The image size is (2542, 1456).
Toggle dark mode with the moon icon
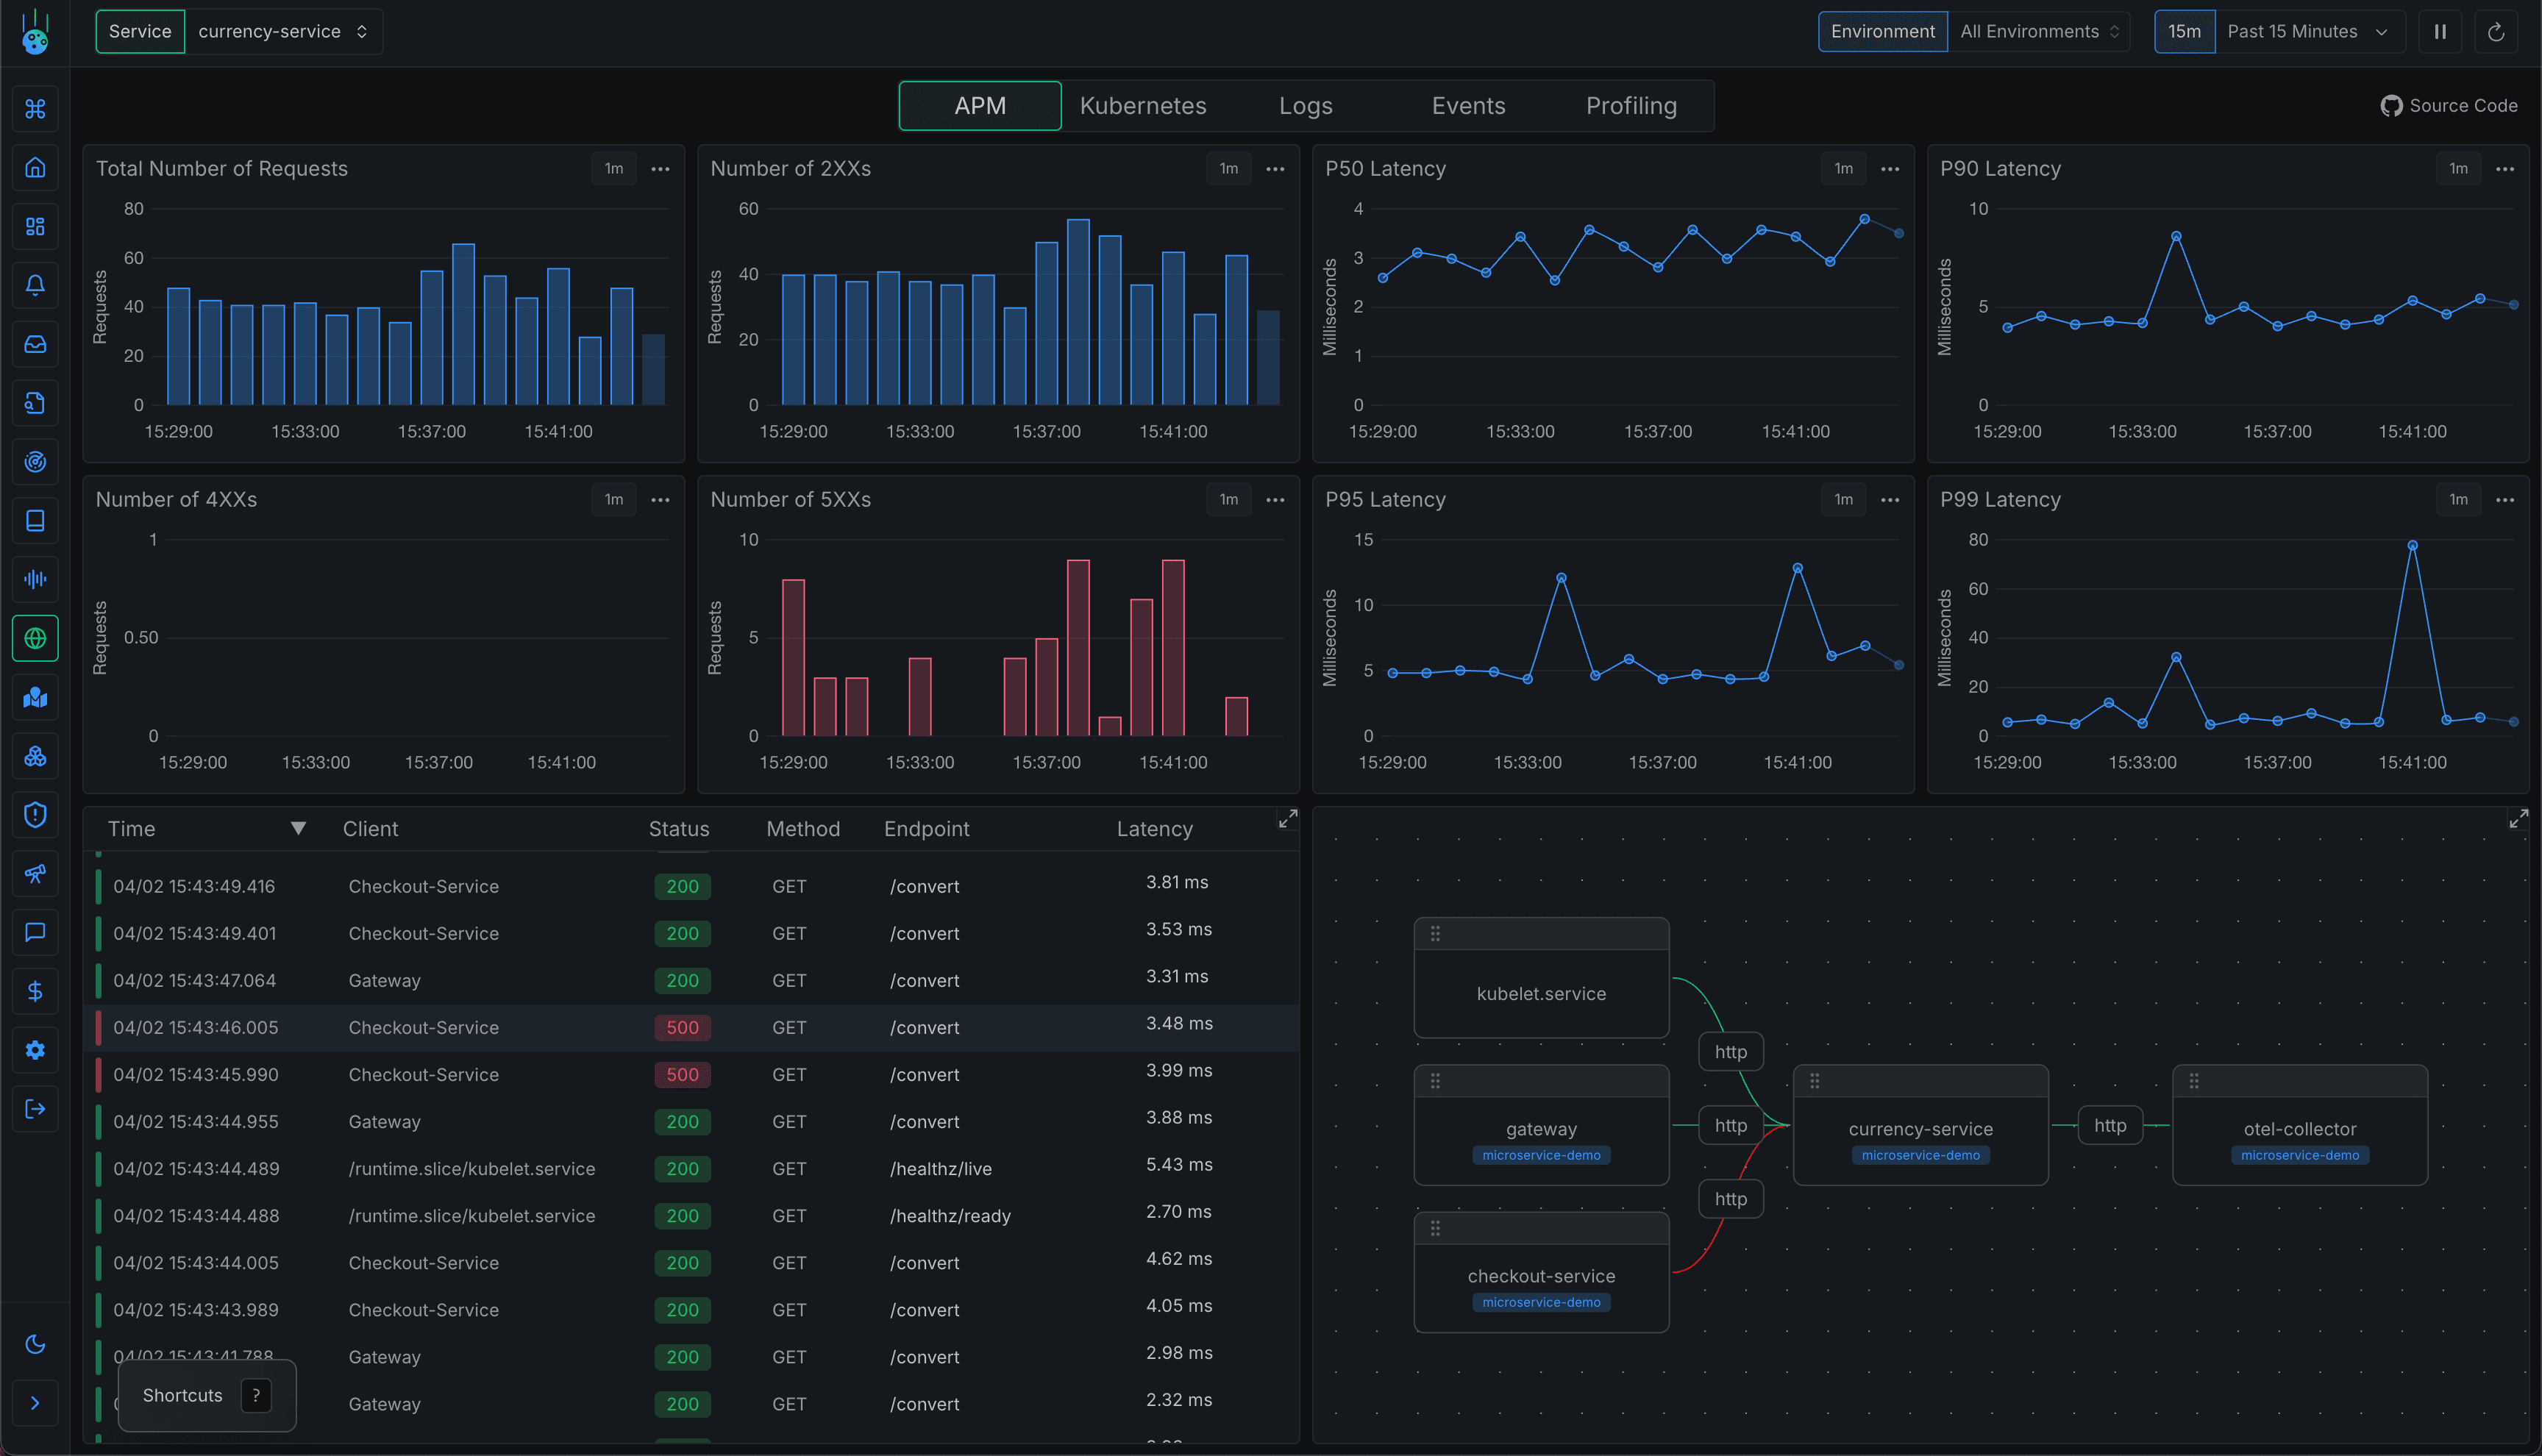35,1344
